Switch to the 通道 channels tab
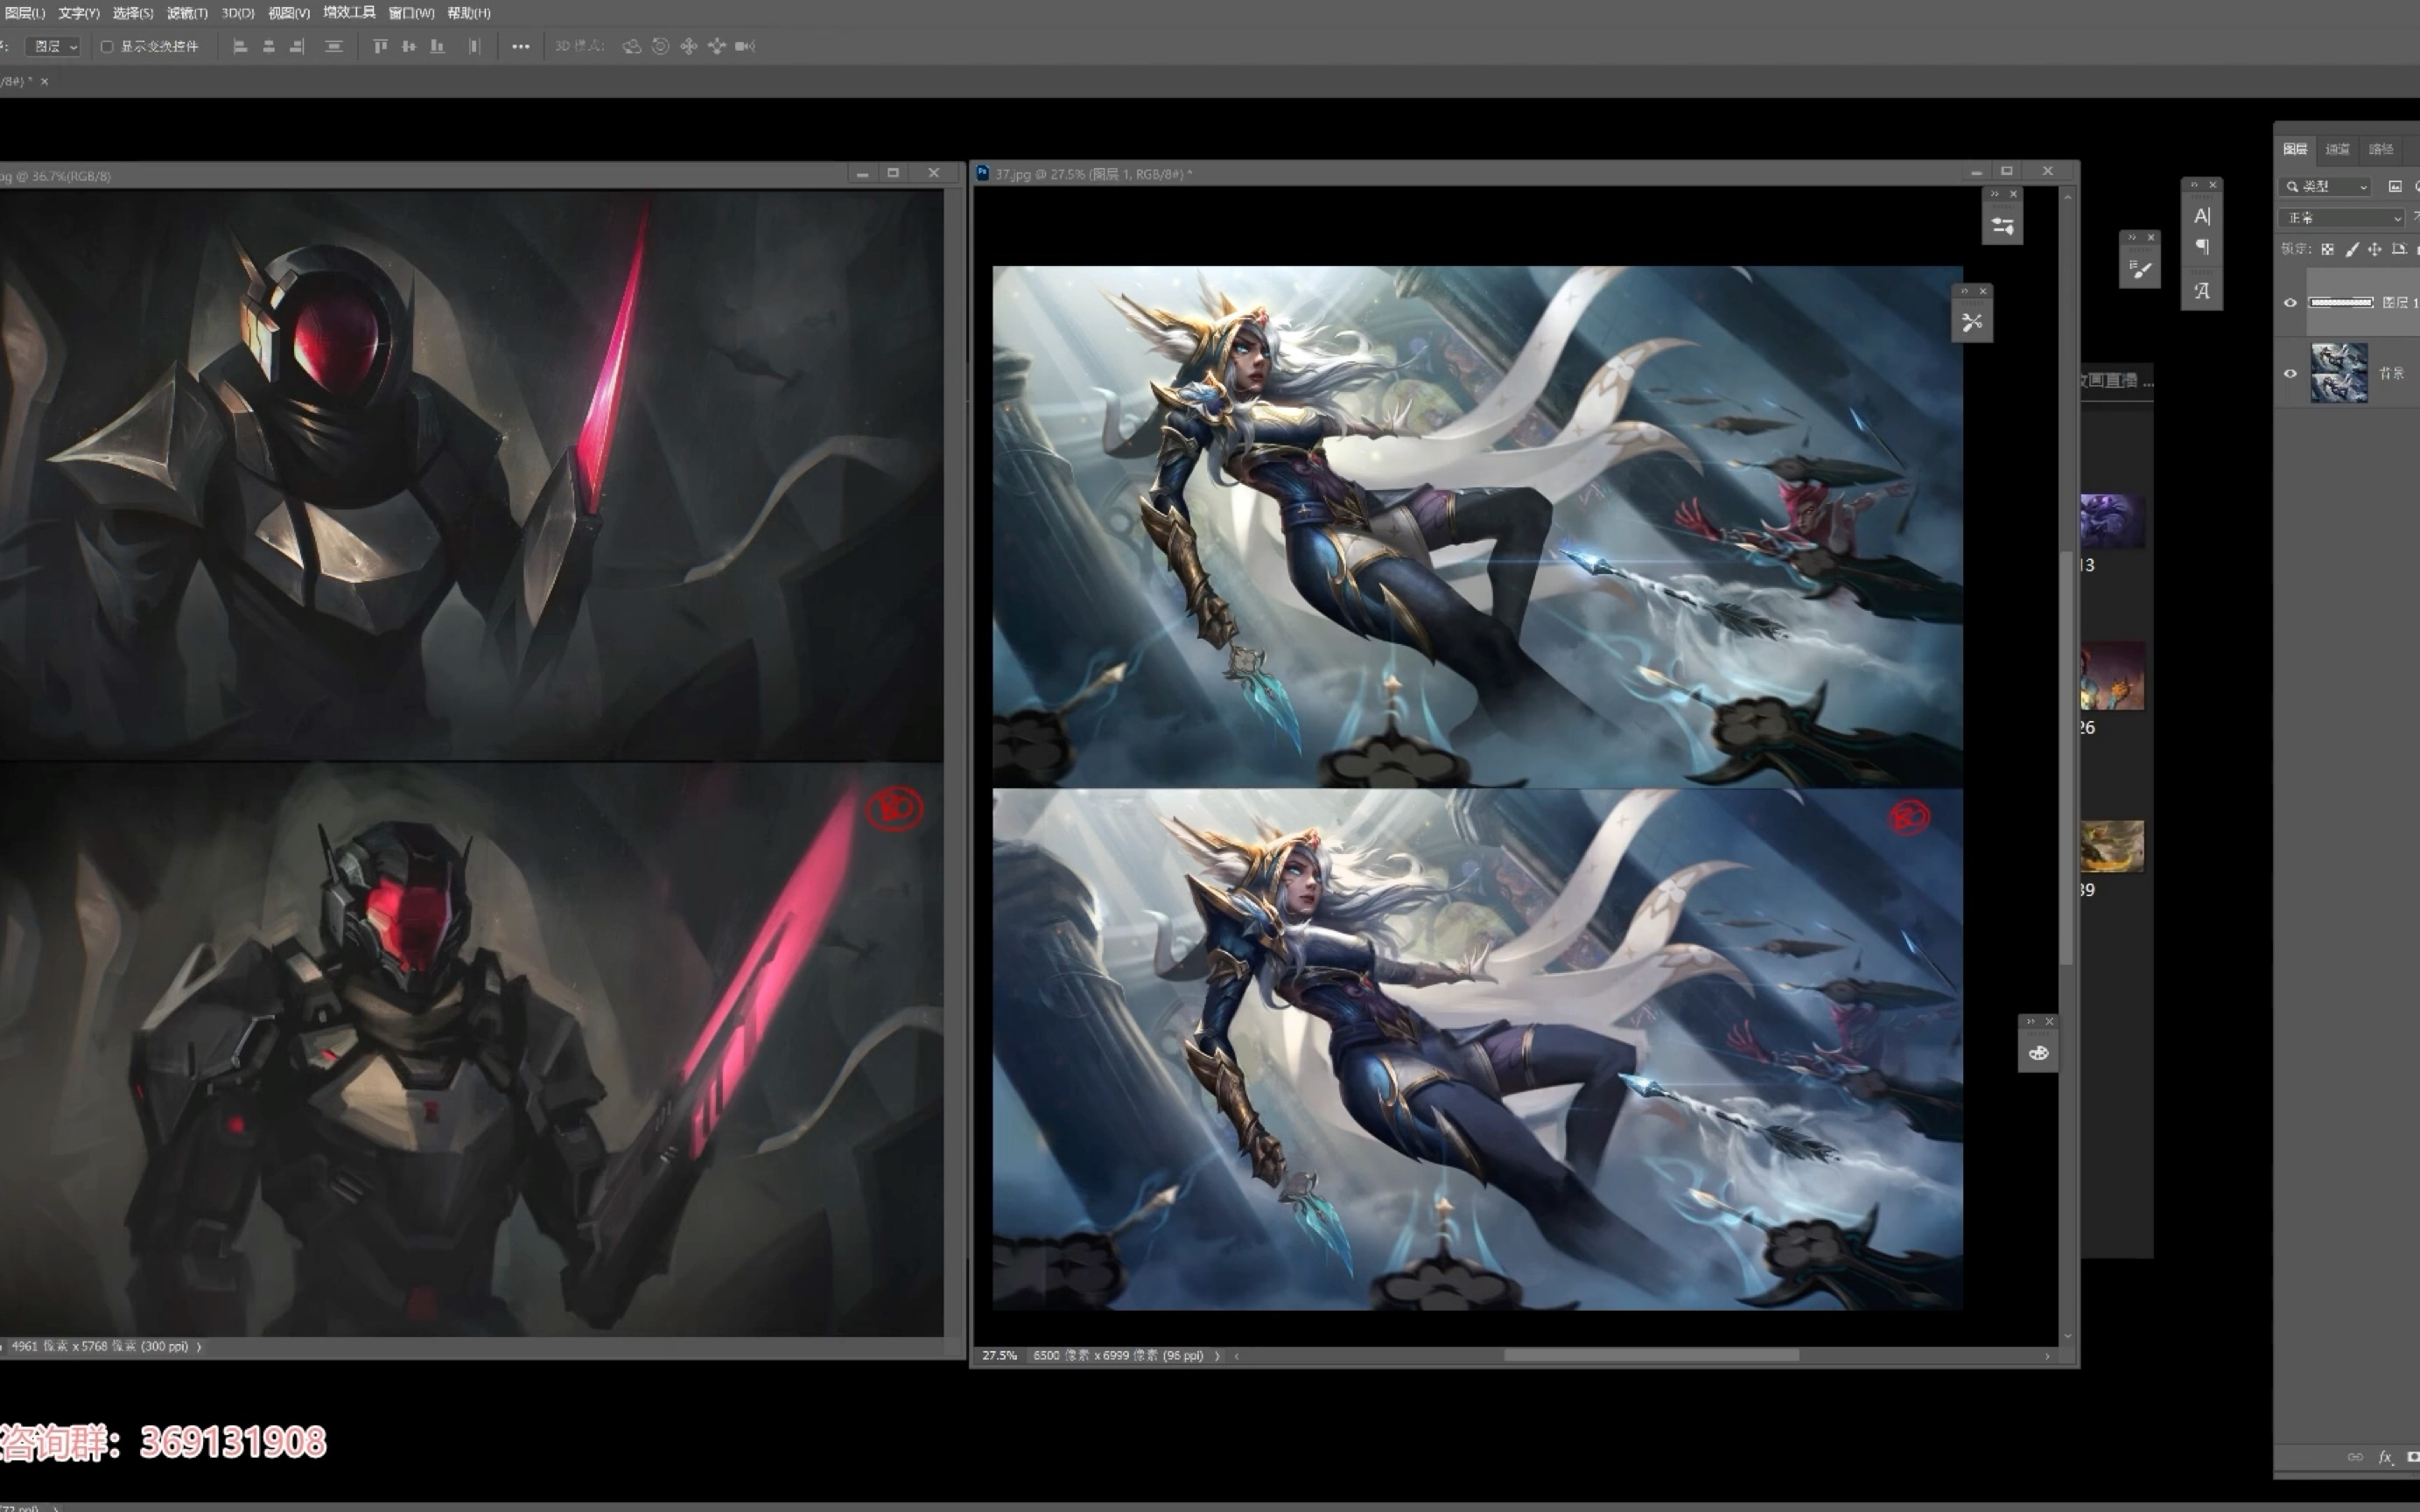2420x1512 pixels. tap(2337, 149)
